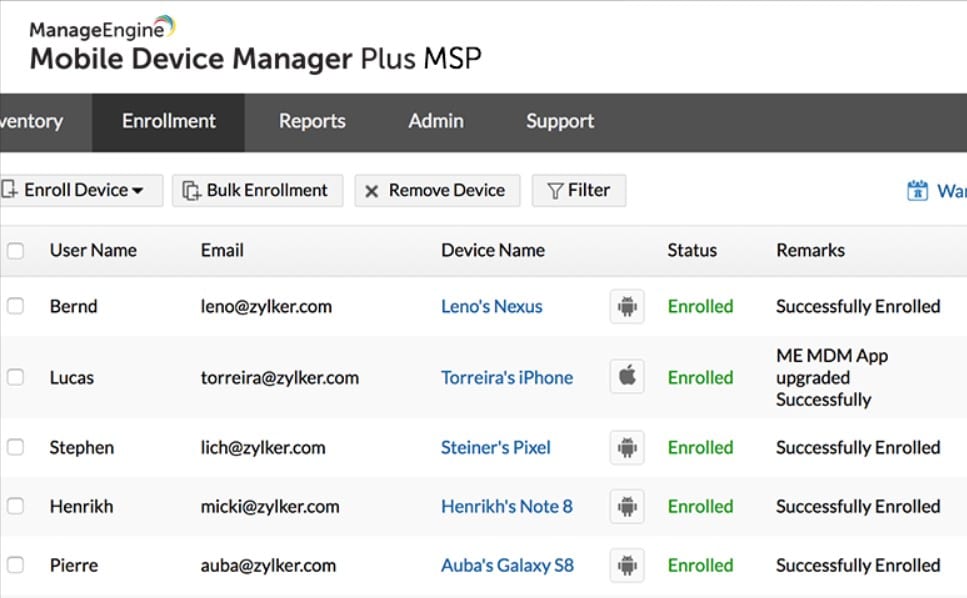Viewport: 967px width, 598px height.
Task: Check the box for user Lucas
Action: (15, 377)
